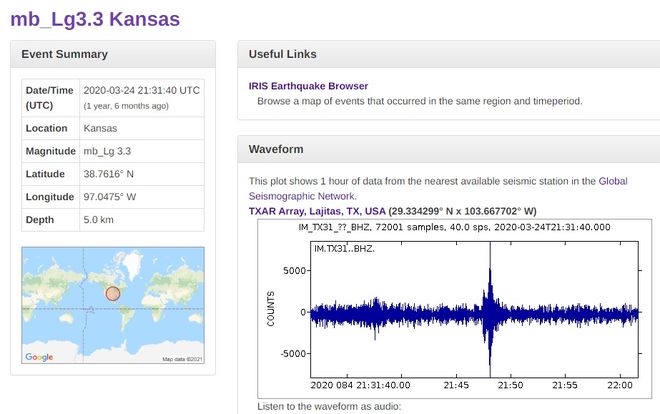Viewport: 660px width, 414px height.
Task: Click the earthquake epicenter marker on the map
Action: [x=113, y=294]
